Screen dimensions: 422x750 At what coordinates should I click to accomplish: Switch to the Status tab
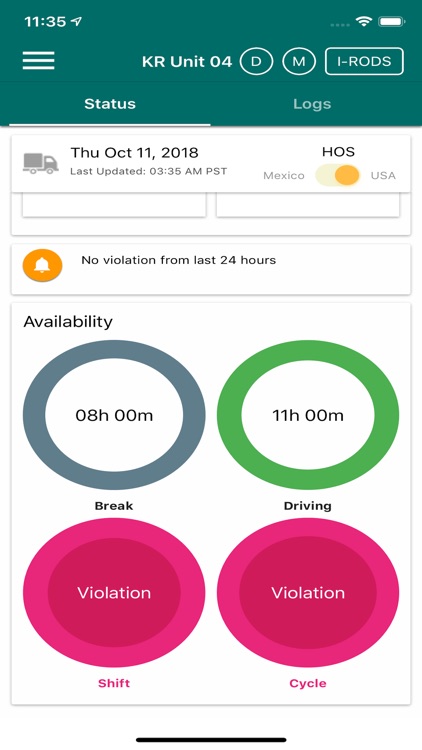click(110, 104)
